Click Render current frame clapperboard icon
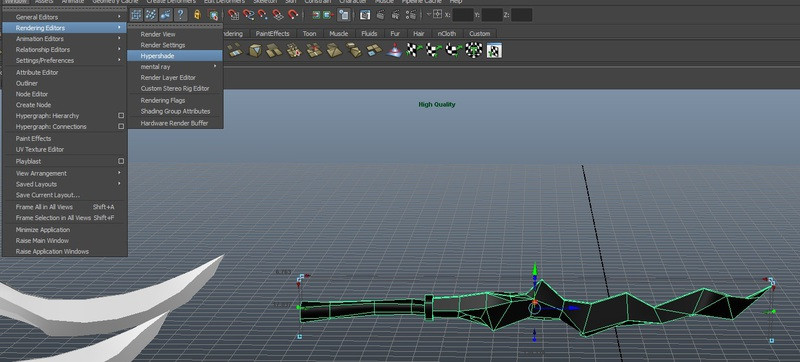The width and height of the screenshot is (800, 362). (x=380, y=15)
